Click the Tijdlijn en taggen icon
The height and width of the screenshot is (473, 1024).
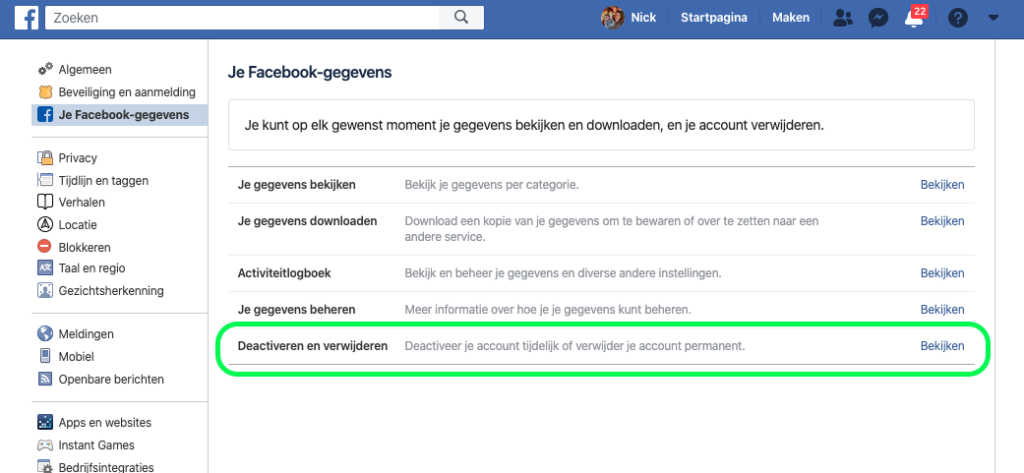45,180
